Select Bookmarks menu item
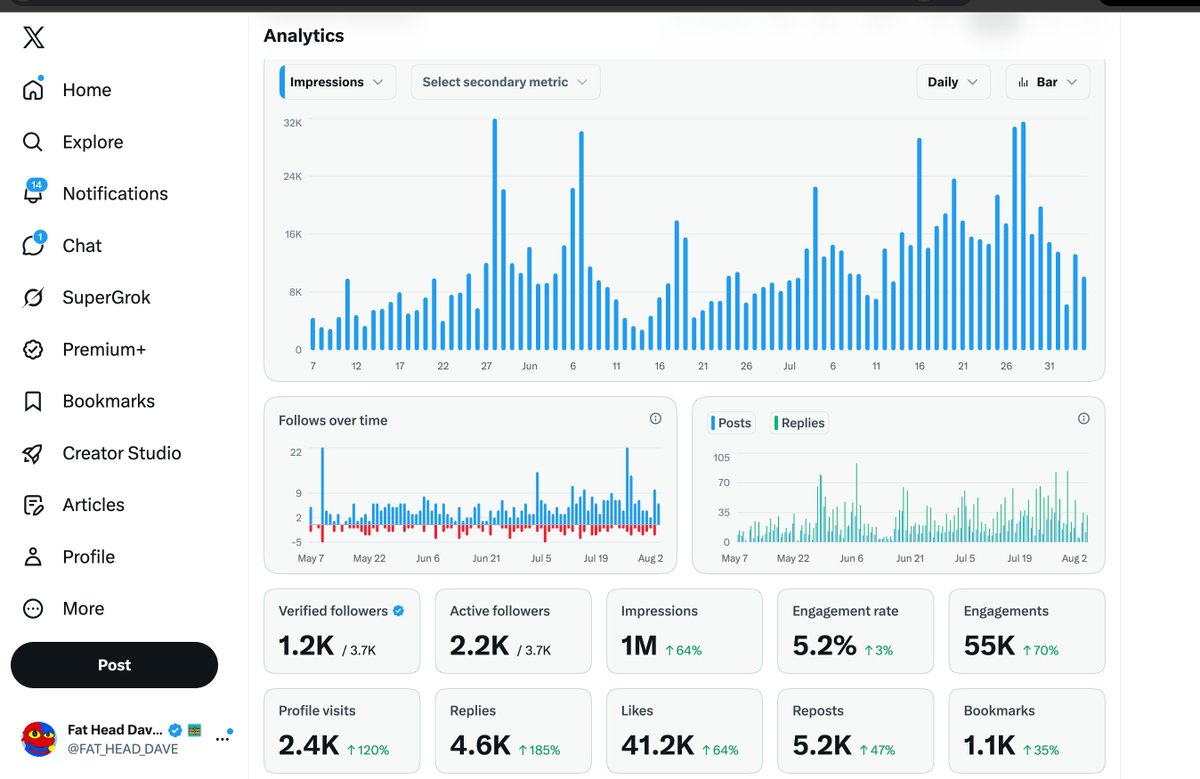The image size is (1200, 779). click(109, 401)
